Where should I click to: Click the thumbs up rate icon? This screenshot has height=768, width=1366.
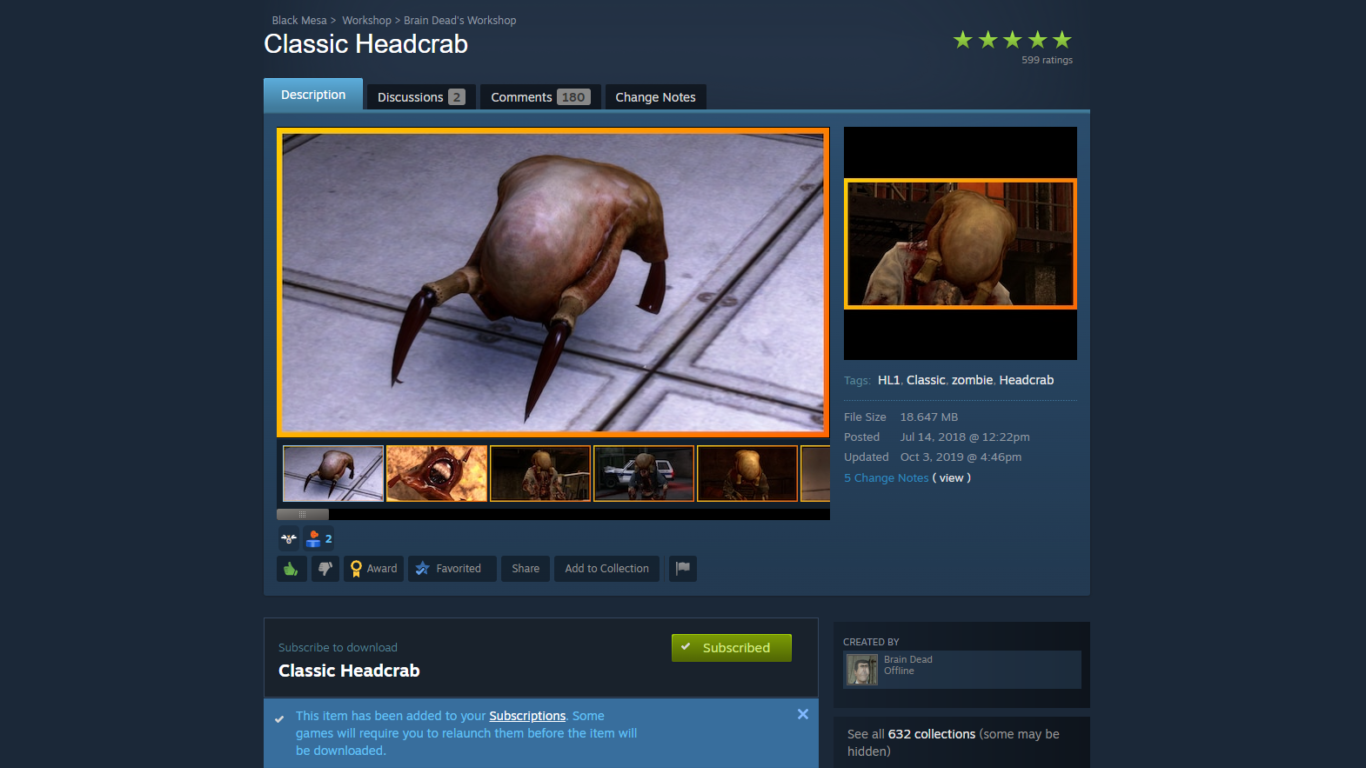pyautogui.click(x=291, y=568)
